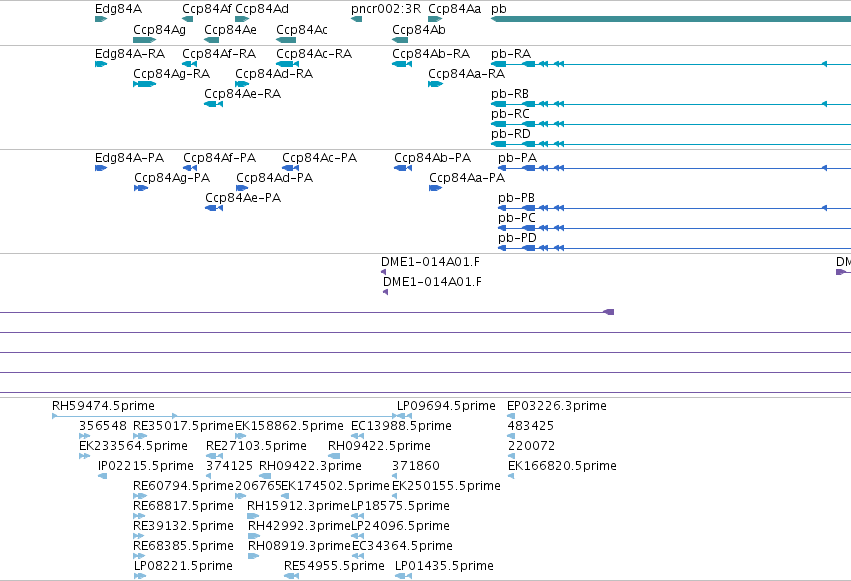The height and width of the screenshot is (581, 851).
Task: Click the RE68817.5prime EST label
Action: point(183,506)
